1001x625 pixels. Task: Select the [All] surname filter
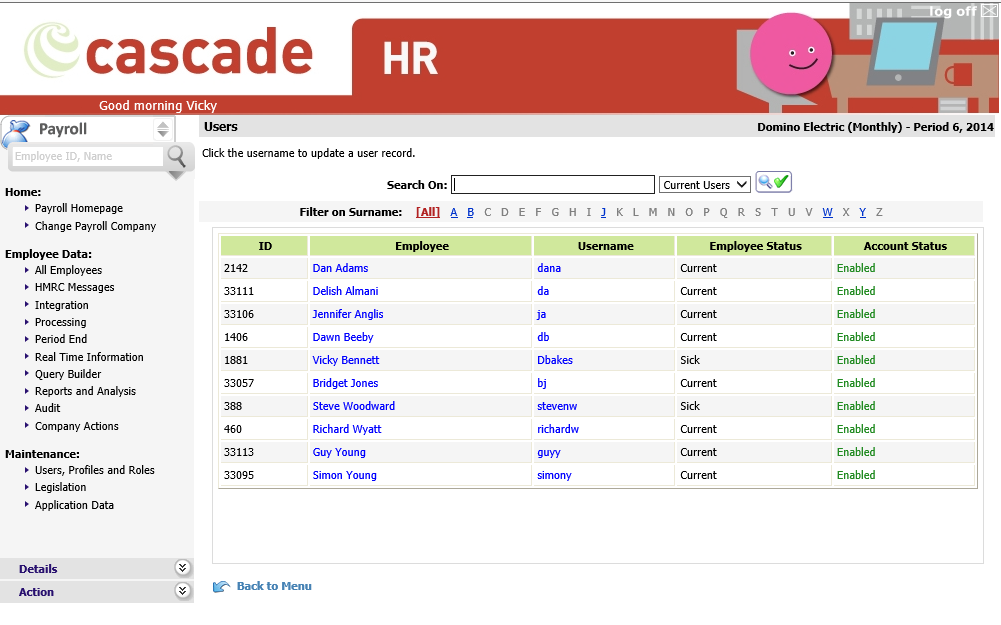coord(428,212)
